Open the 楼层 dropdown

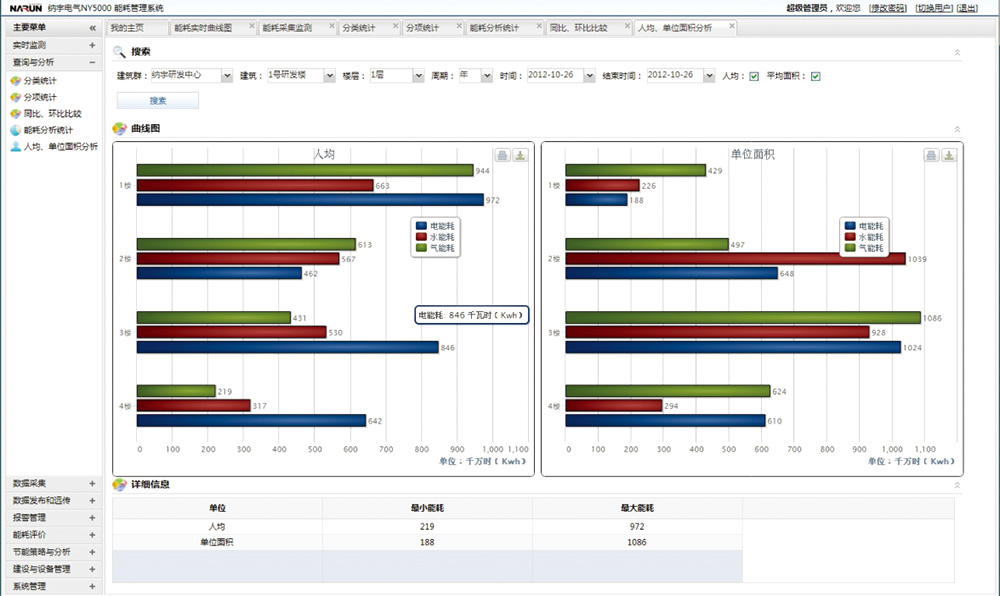pyautogui.click(x=418, y=76)
